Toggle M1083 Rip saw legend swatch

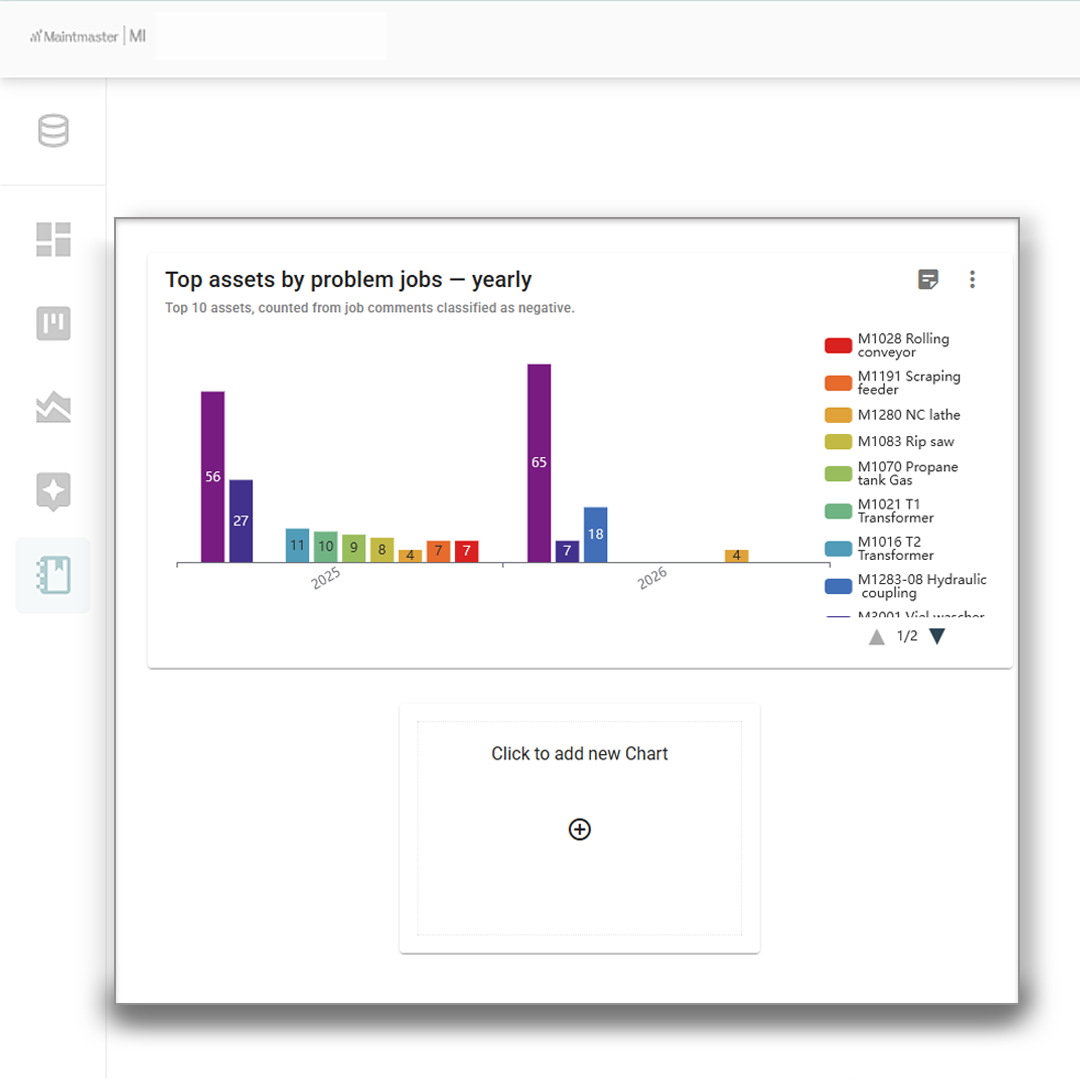(838, 442)
